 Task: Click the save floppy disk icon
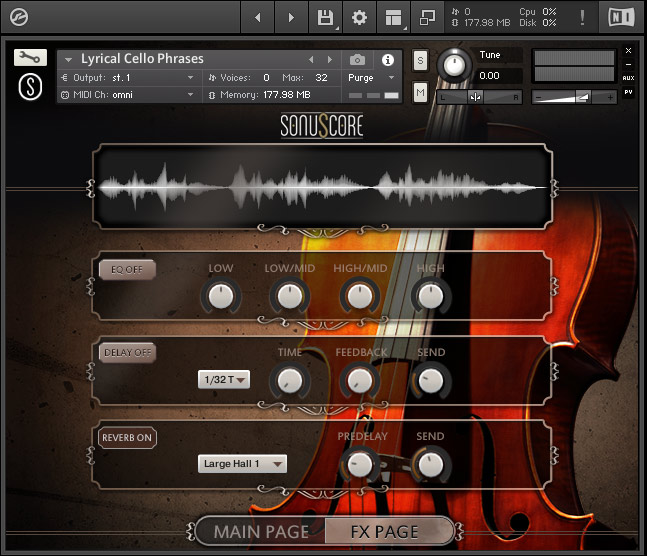tap(326, 17)
